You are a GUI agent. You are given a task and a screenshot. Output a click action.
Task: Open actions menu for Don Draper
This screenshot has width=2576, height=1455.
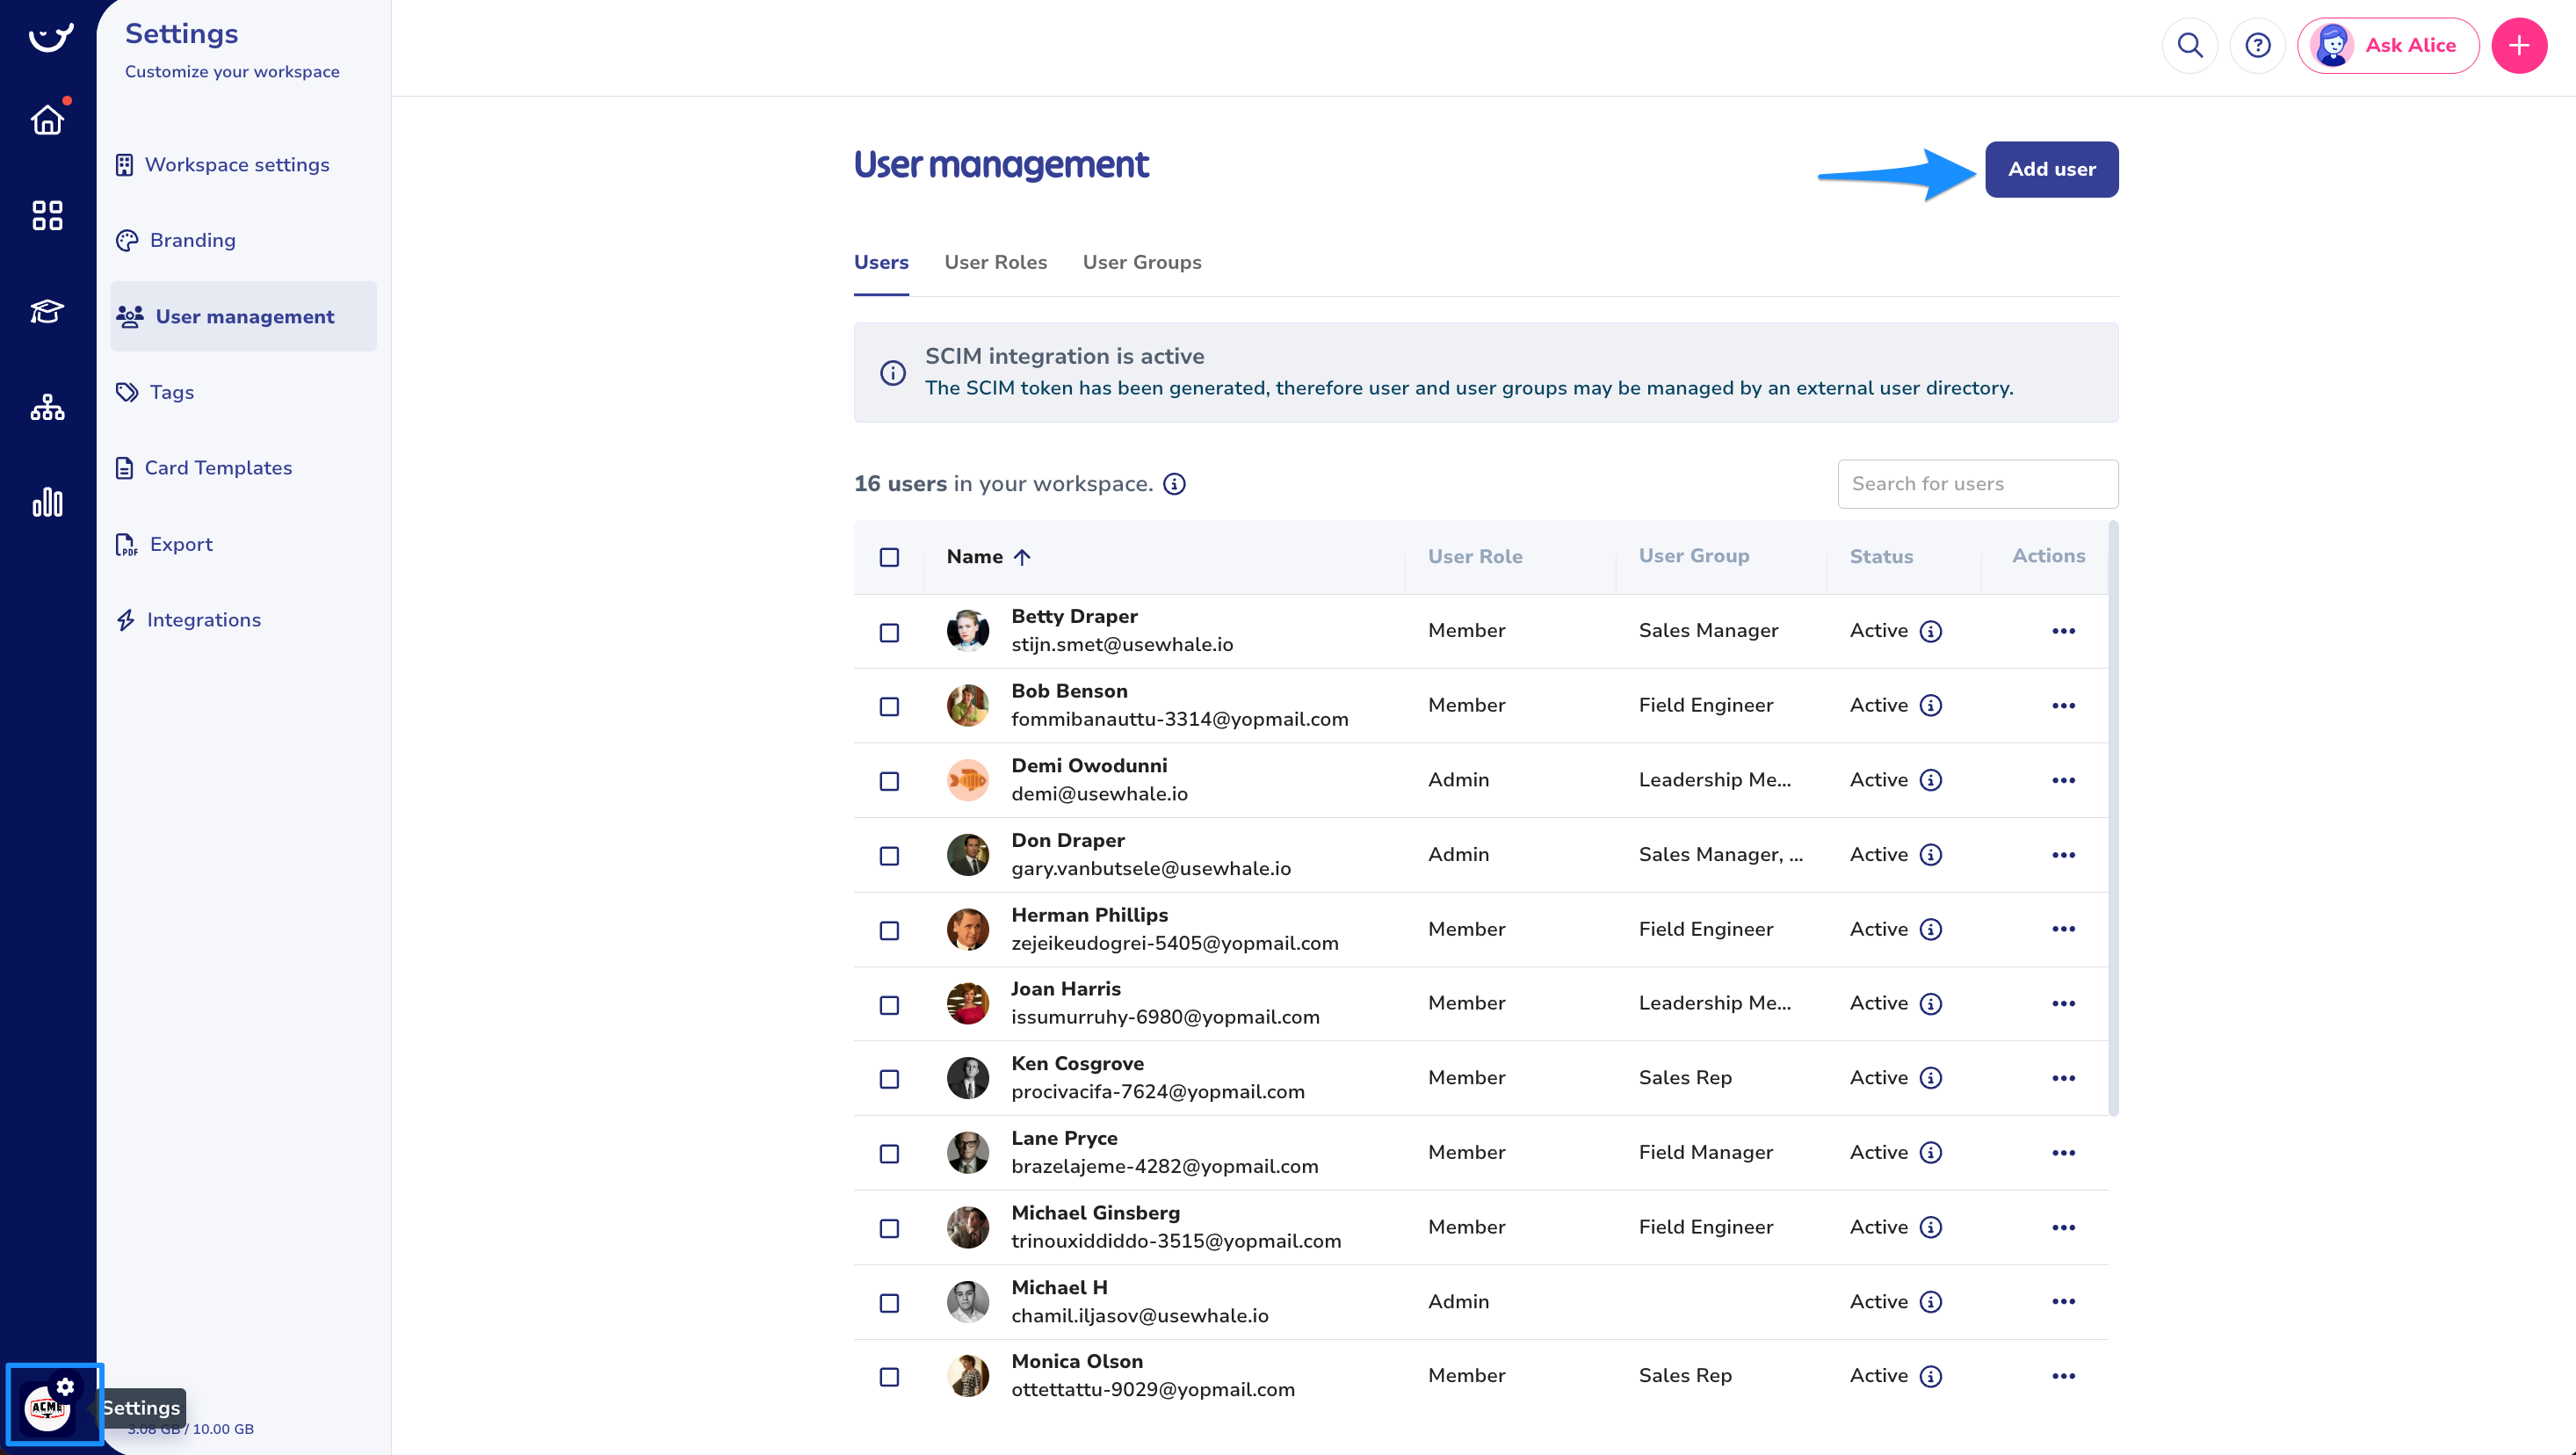tap(2063, 855)
